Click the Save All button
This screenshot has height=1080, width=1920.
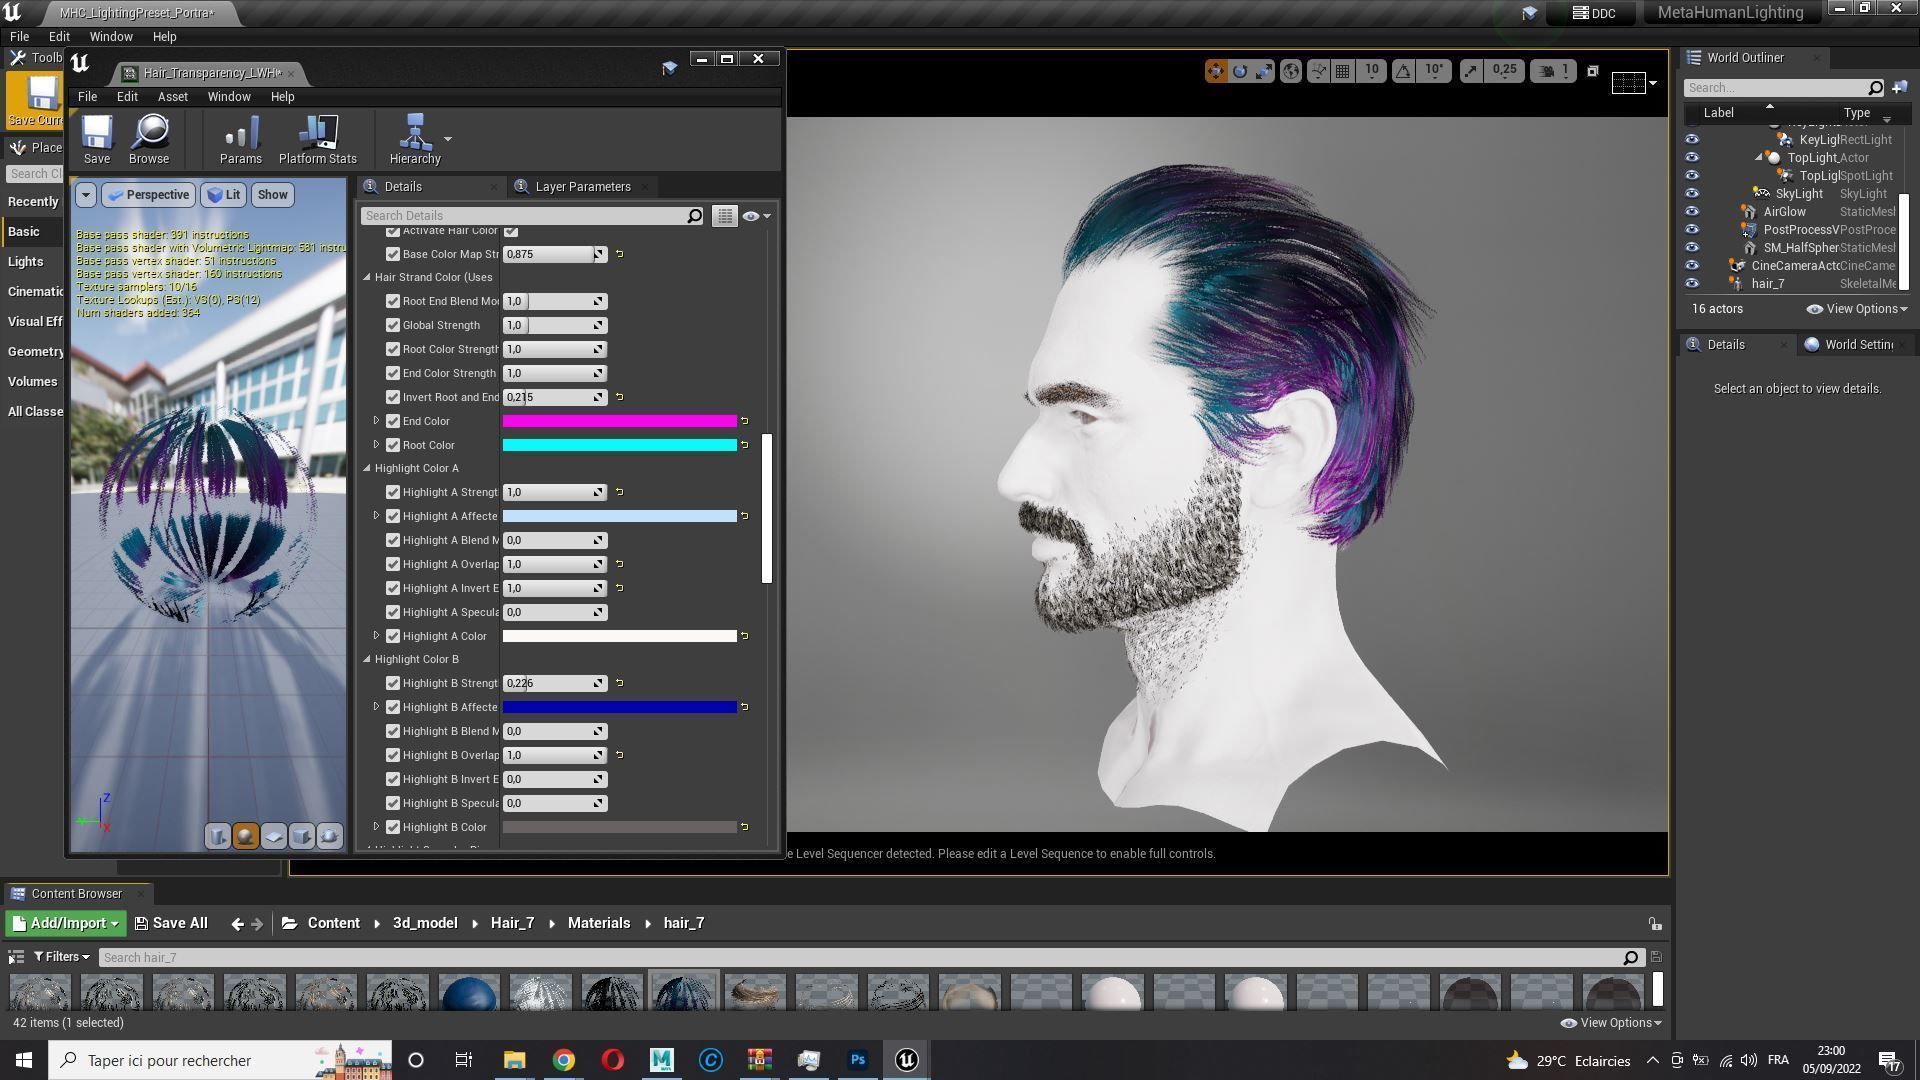[x=171, y=923]
